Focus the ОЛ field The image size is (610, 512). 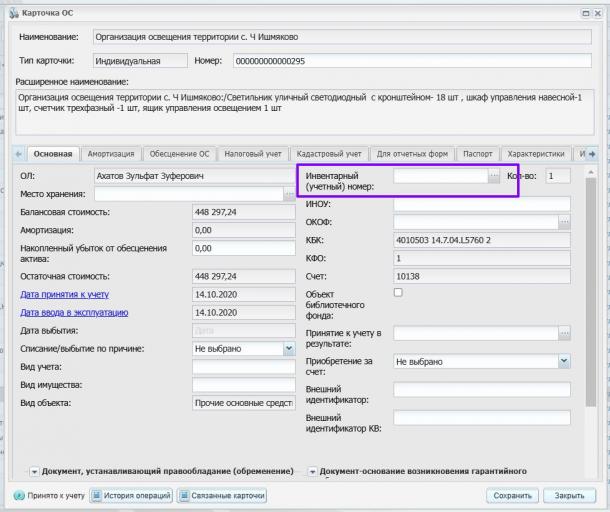pos(195,176)
